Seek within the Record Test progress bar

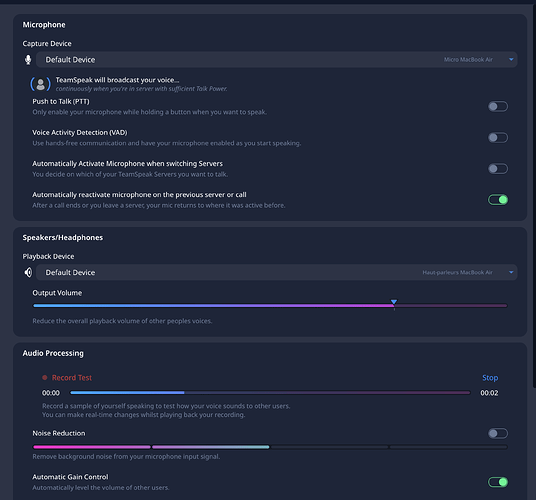(270, 393)
